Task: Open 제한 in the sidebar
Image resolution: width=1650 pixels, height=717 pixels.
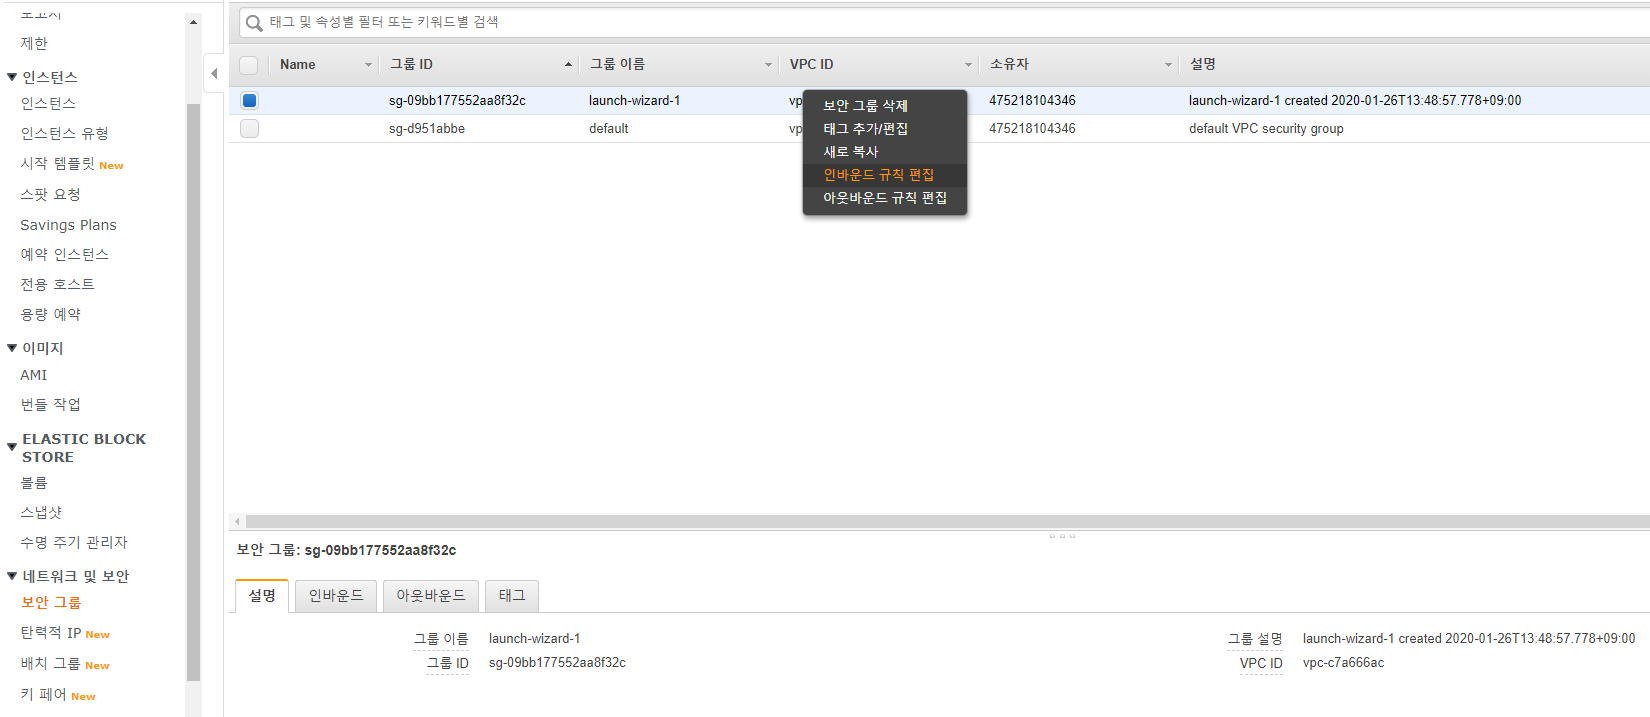Action: click(34, 43)
